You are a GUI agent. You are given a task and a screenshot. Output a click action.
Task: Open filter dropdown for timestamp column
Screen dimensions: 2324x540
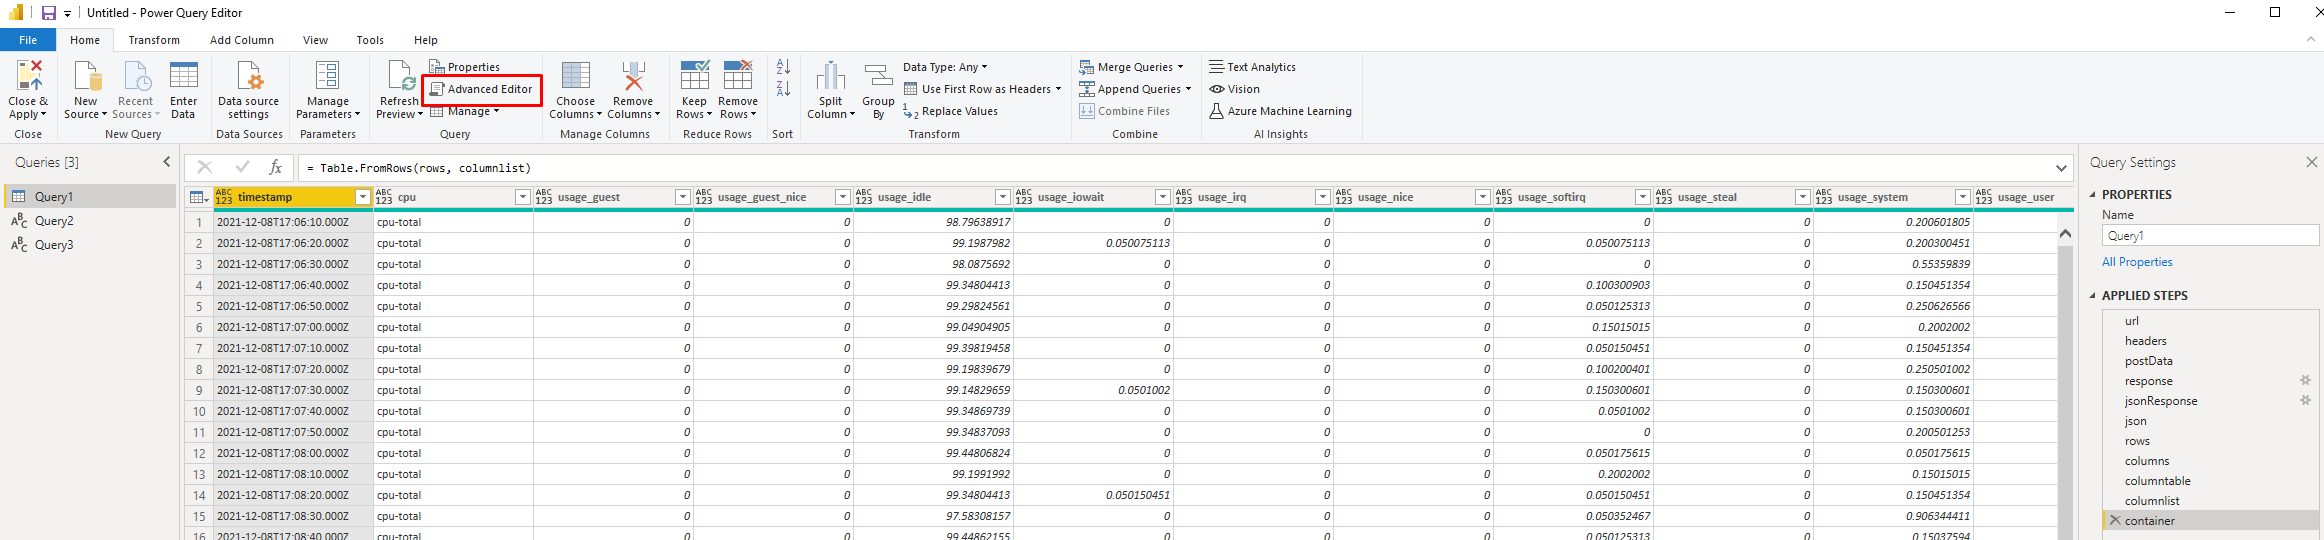[363, 198]
